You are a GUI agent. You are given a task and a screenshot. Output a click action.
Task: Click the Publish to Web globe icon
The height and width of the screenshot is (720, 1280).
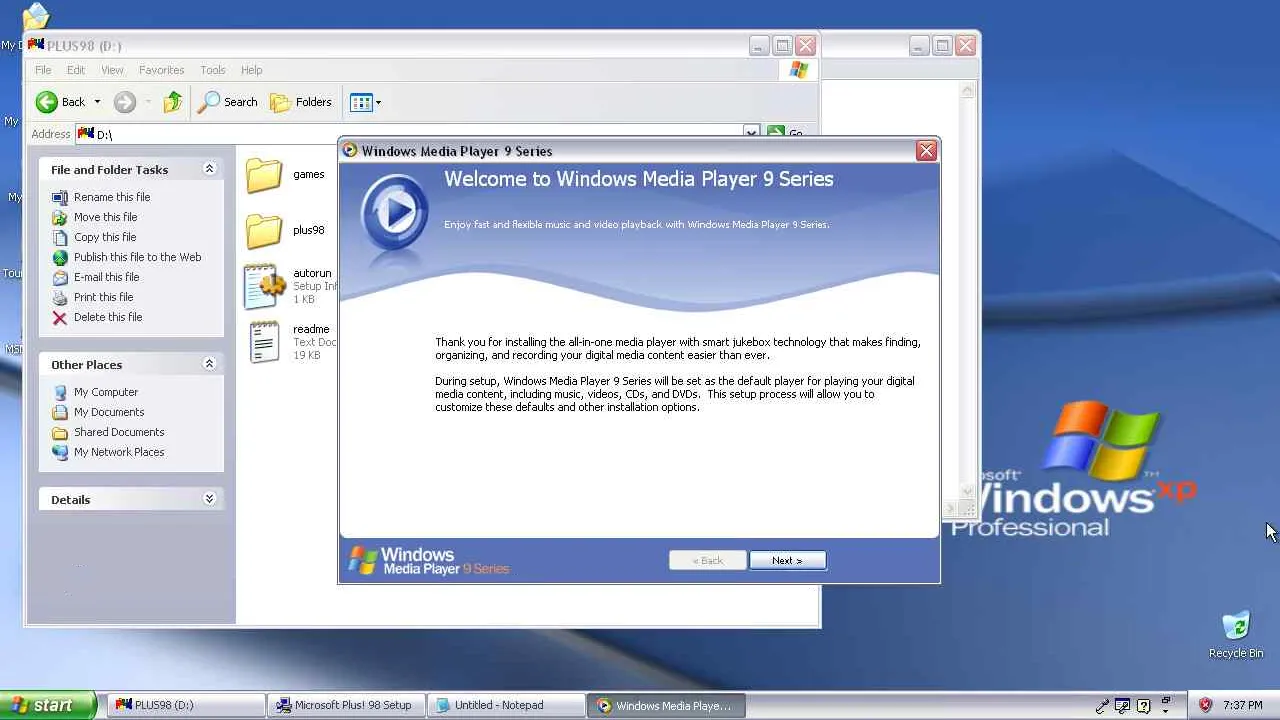pyautogui.click(x=60, y=258)
